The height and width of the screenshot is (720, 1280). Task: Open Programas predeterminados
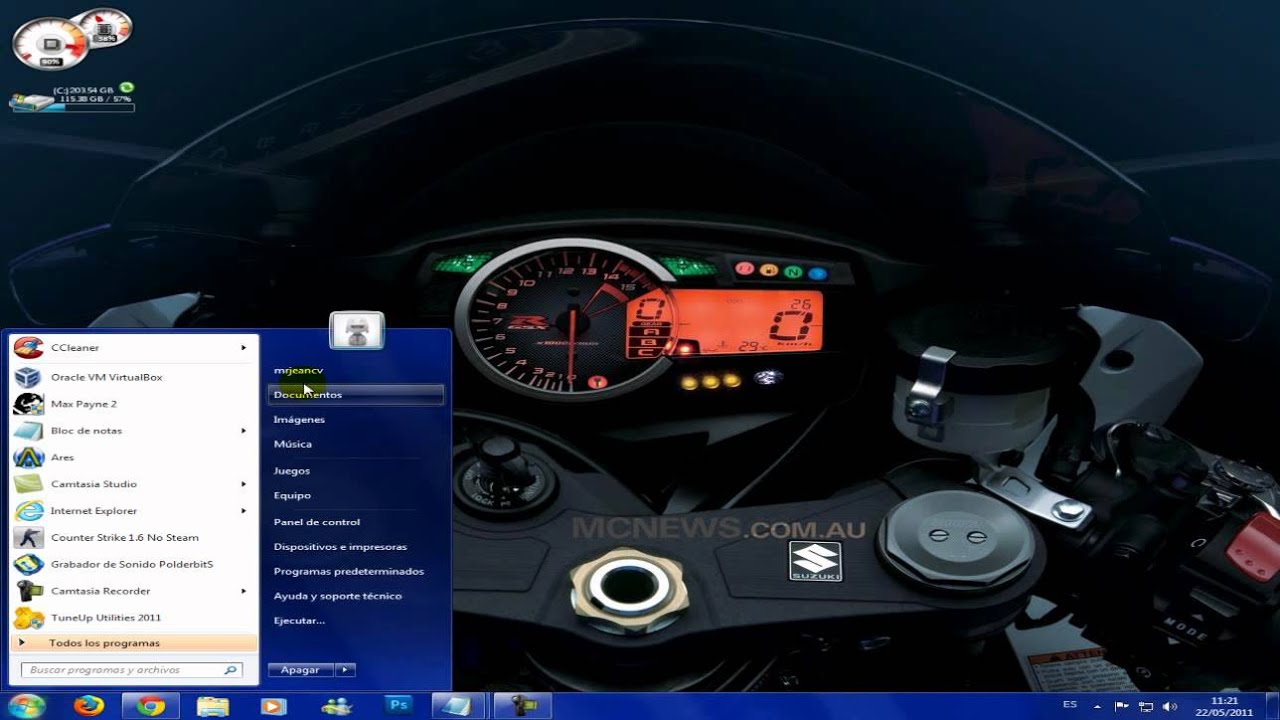(349, 572)
